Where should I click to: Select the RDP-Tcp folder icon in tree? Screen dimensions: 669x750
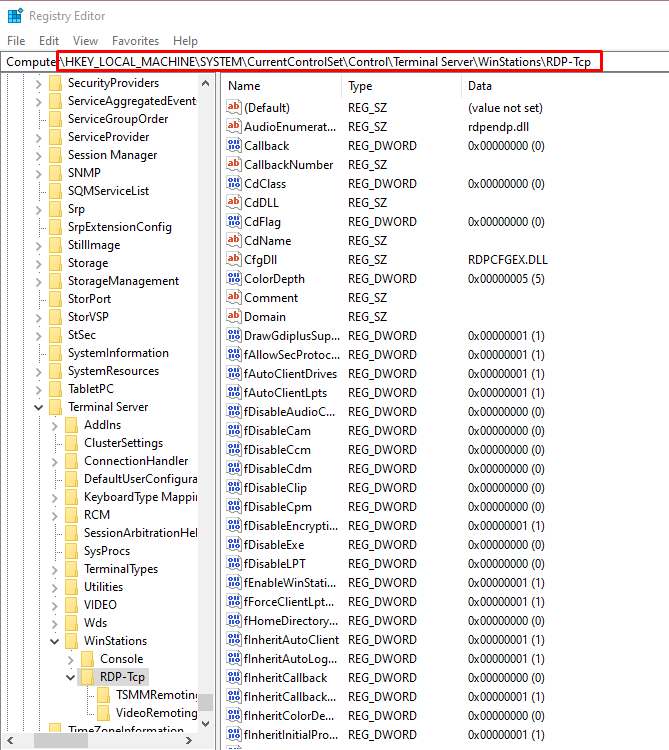(x=87, y=677)
